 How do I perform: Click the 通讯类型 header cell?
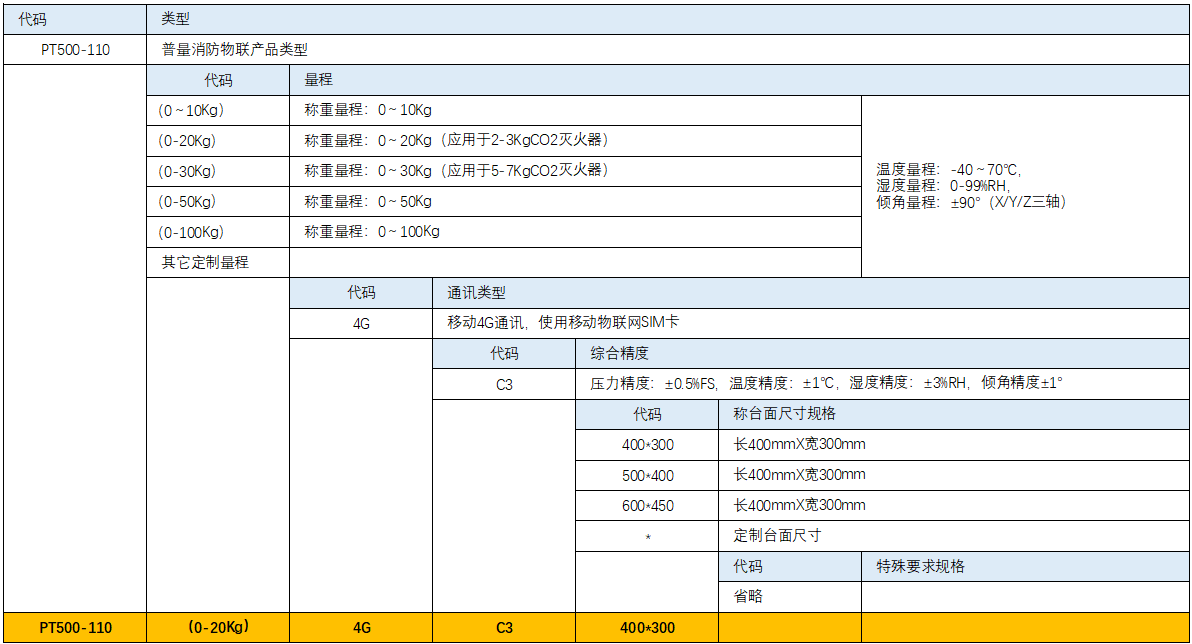pos(811,293)
